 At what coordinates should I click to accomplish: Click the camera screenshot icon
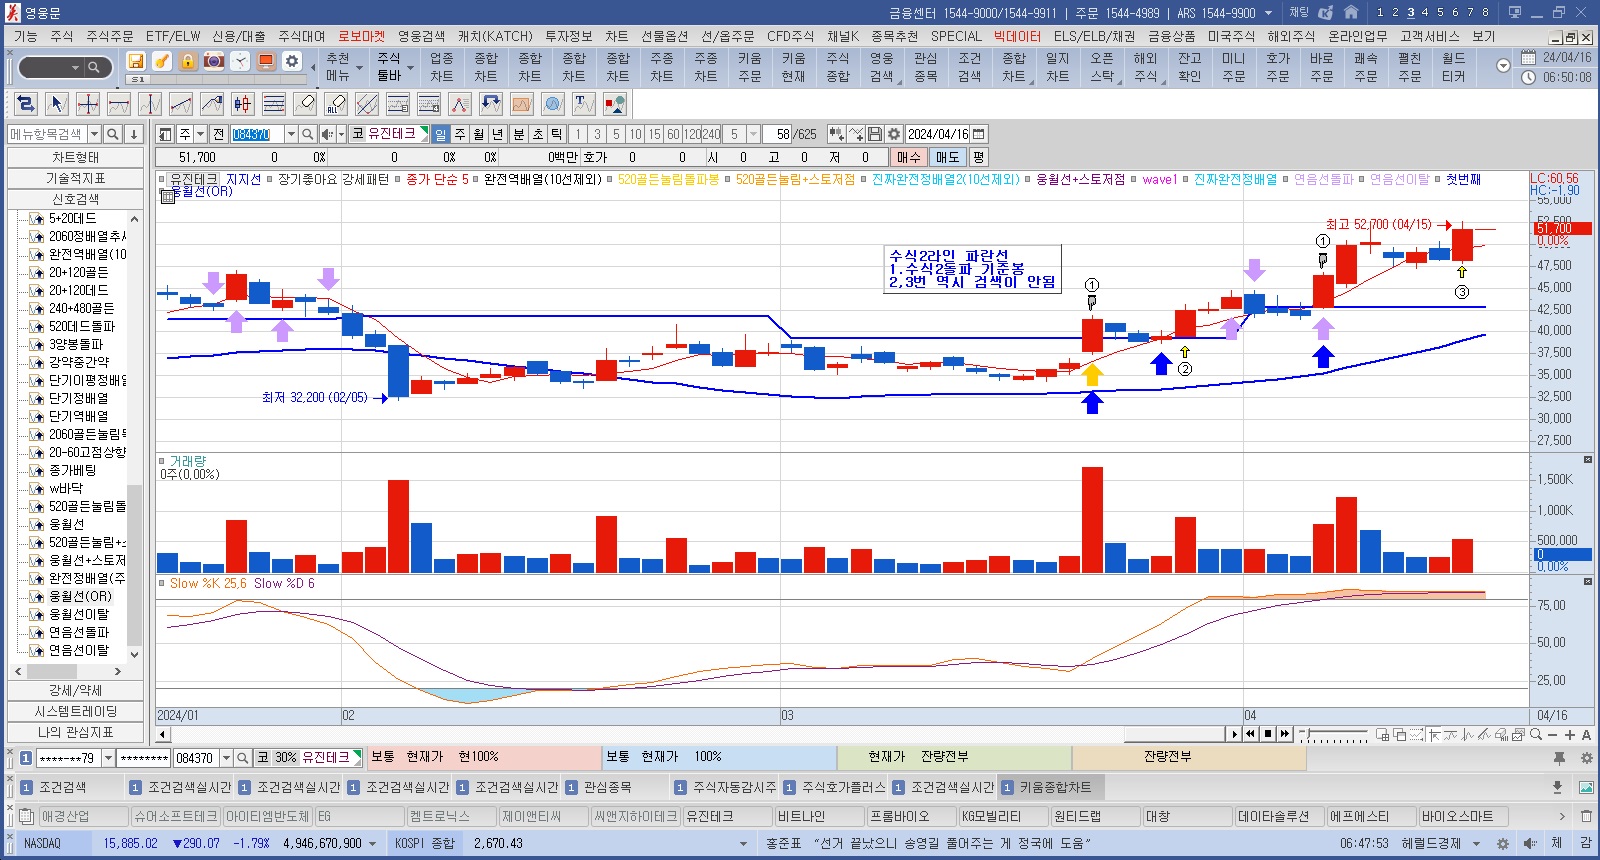click(x=214, y=61)
